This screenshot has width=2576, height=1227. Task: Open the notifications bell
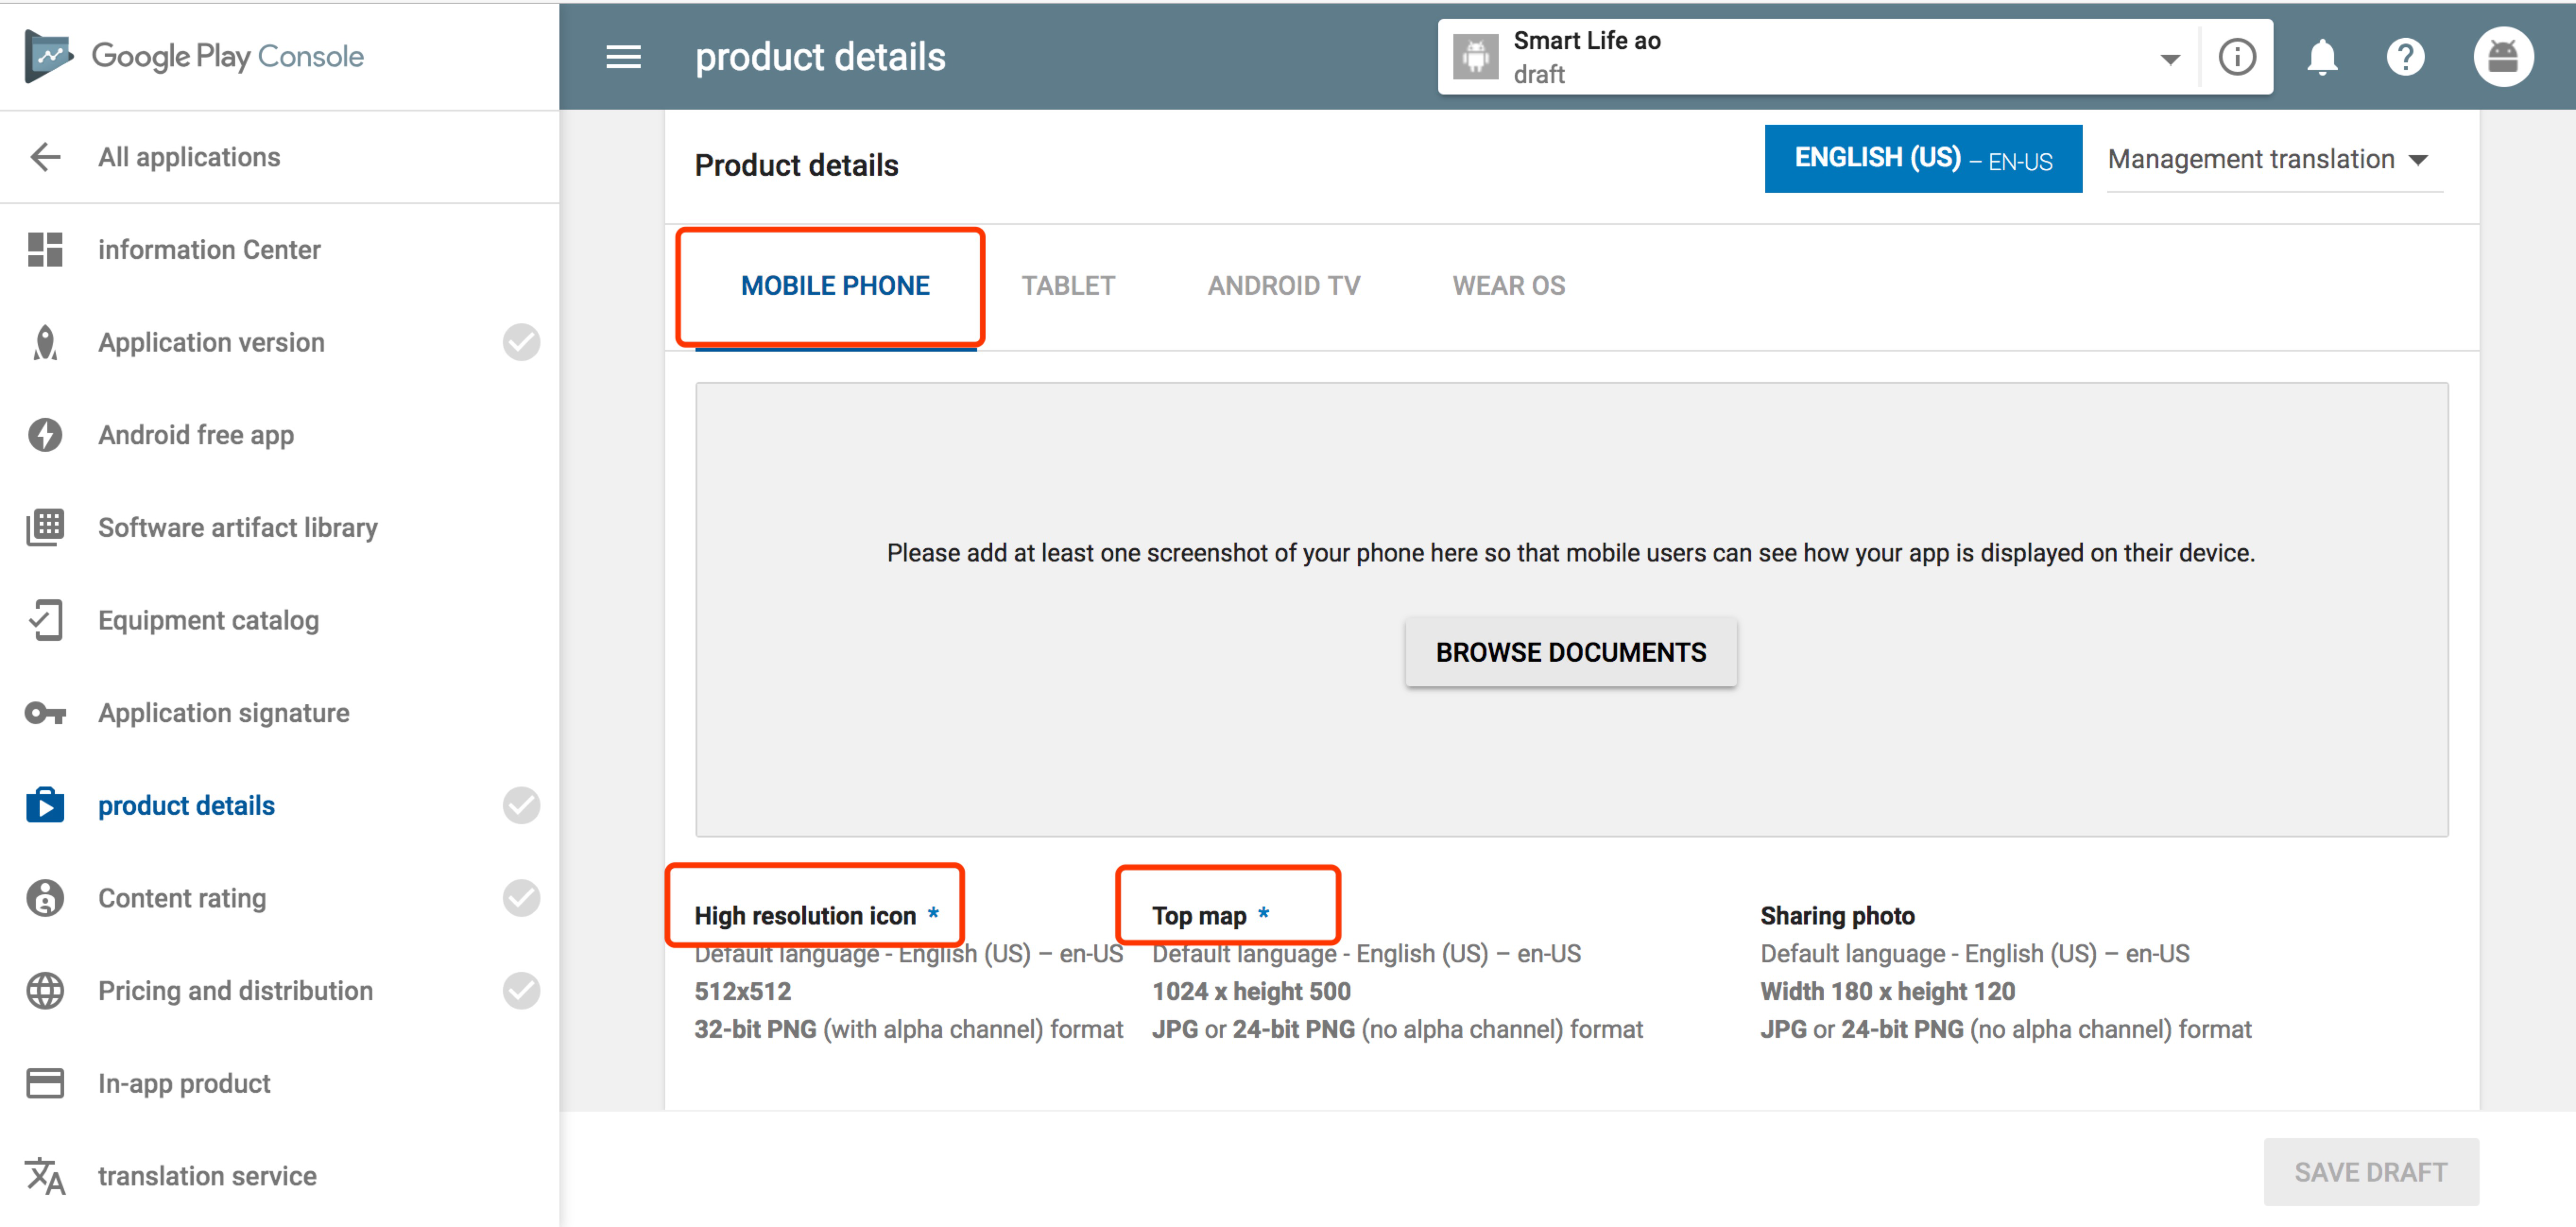point(2321,57)
